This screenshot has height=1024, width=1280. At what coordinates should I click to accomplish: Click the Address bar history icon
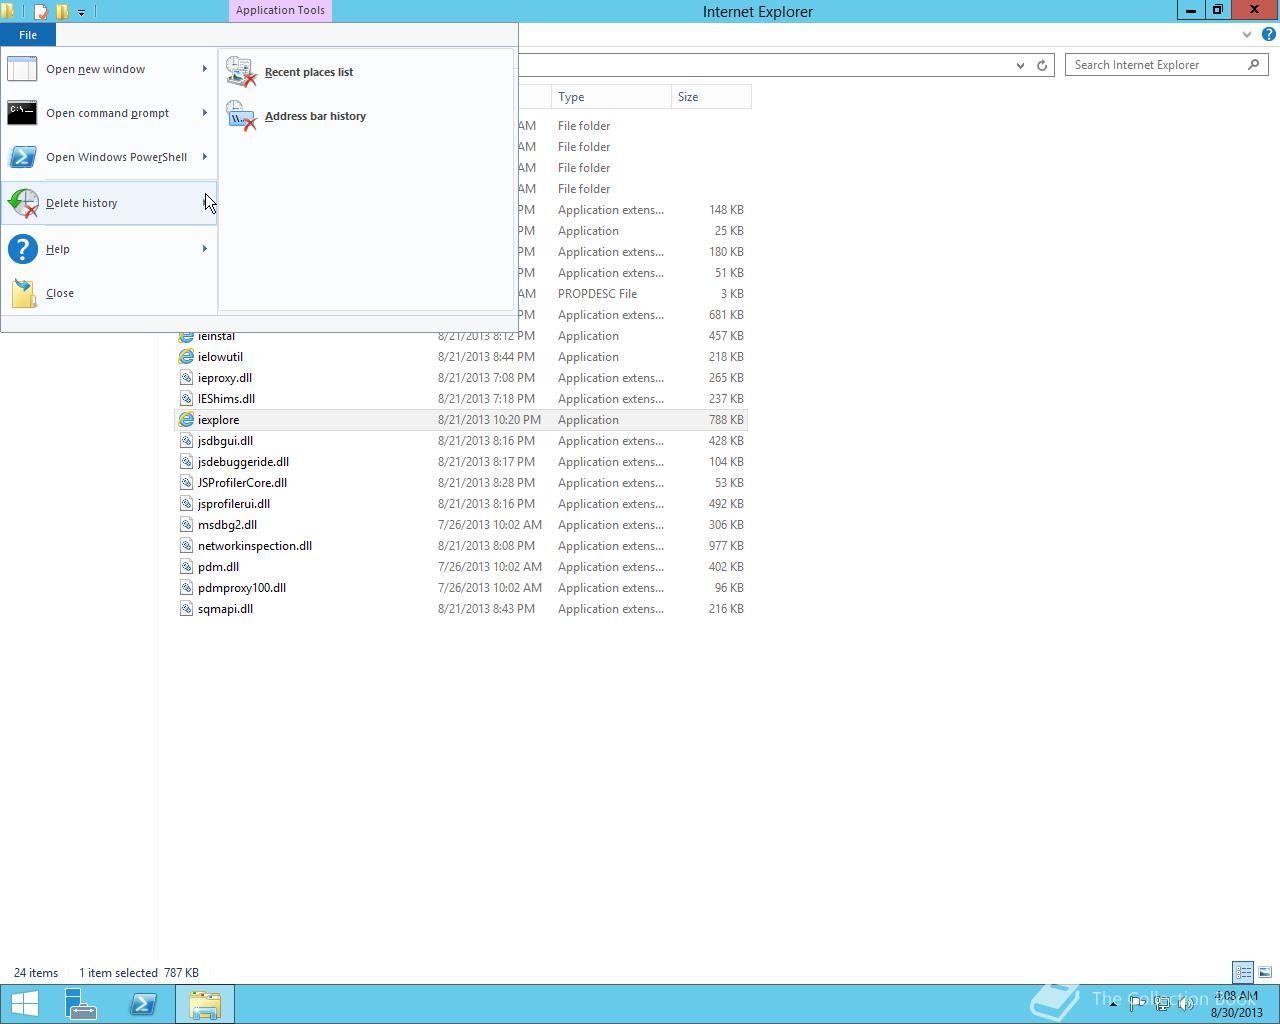241,116
